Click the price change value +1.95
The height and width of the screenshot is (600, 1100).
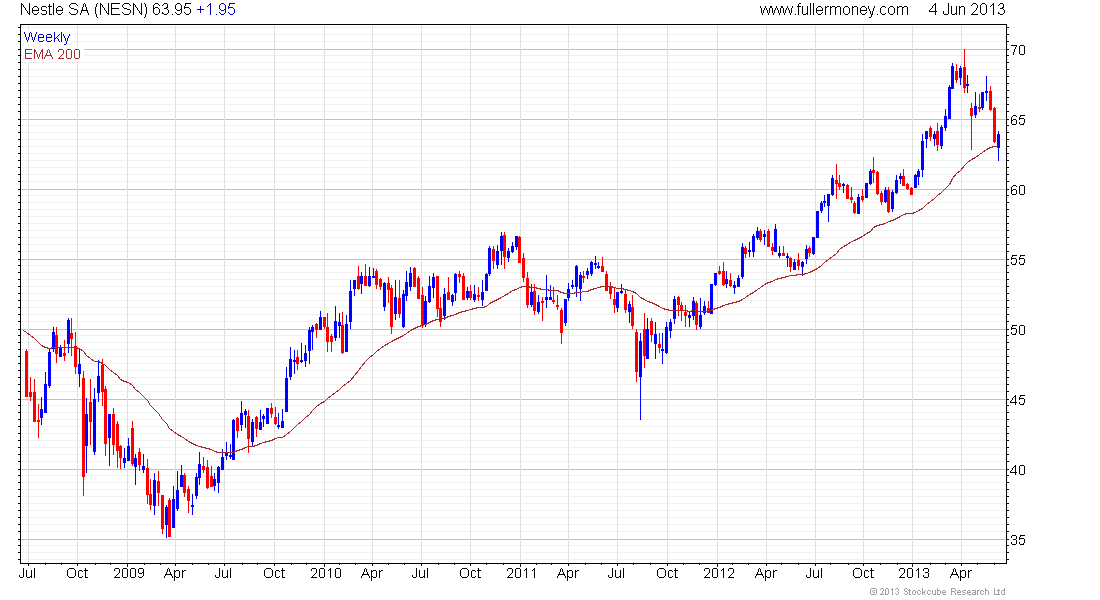pyautogui.click(x=215, y=10)
